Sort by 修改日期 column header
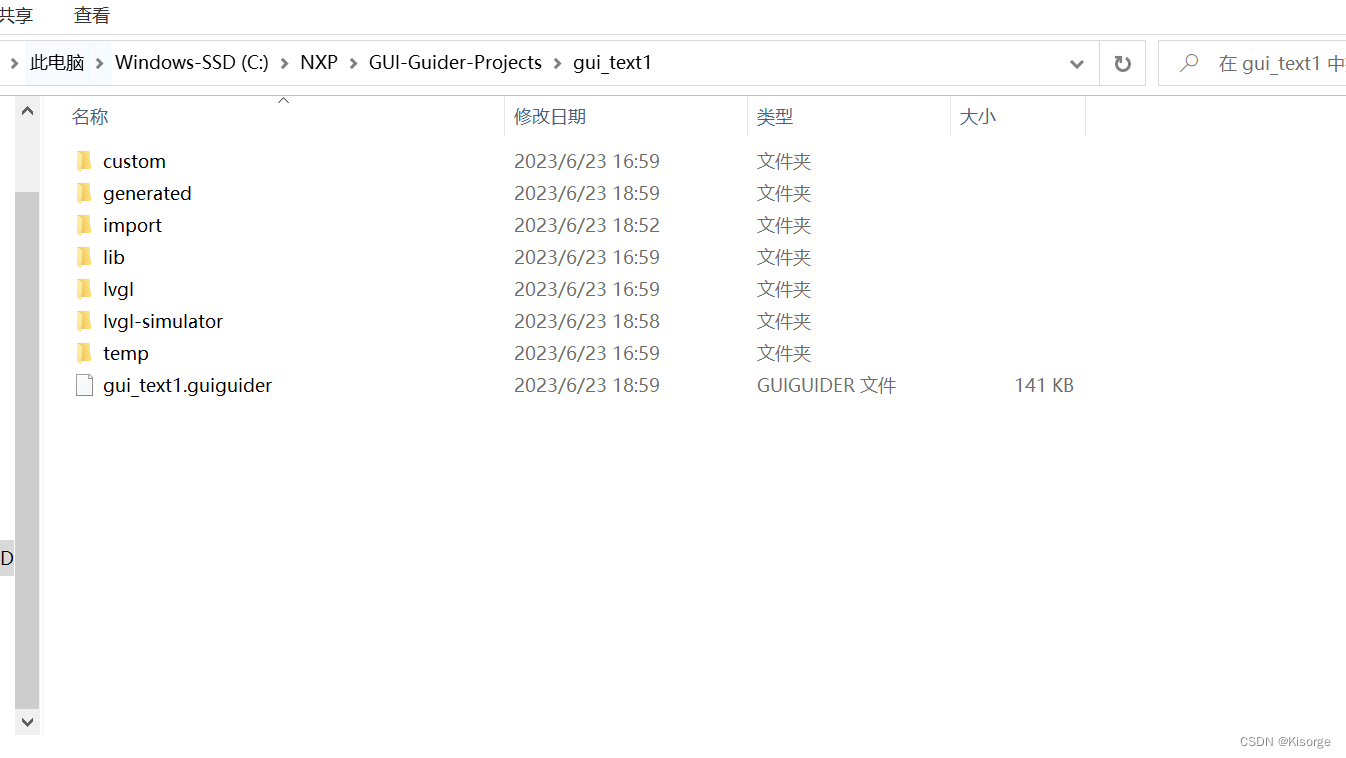Screen dimensions: 1346x758 tap(550, 117)
